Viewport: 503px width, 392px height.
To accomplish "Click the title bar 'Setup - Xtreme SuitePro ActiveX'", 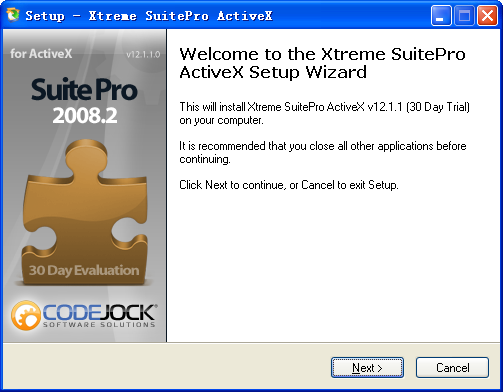I will pos(149,16).
